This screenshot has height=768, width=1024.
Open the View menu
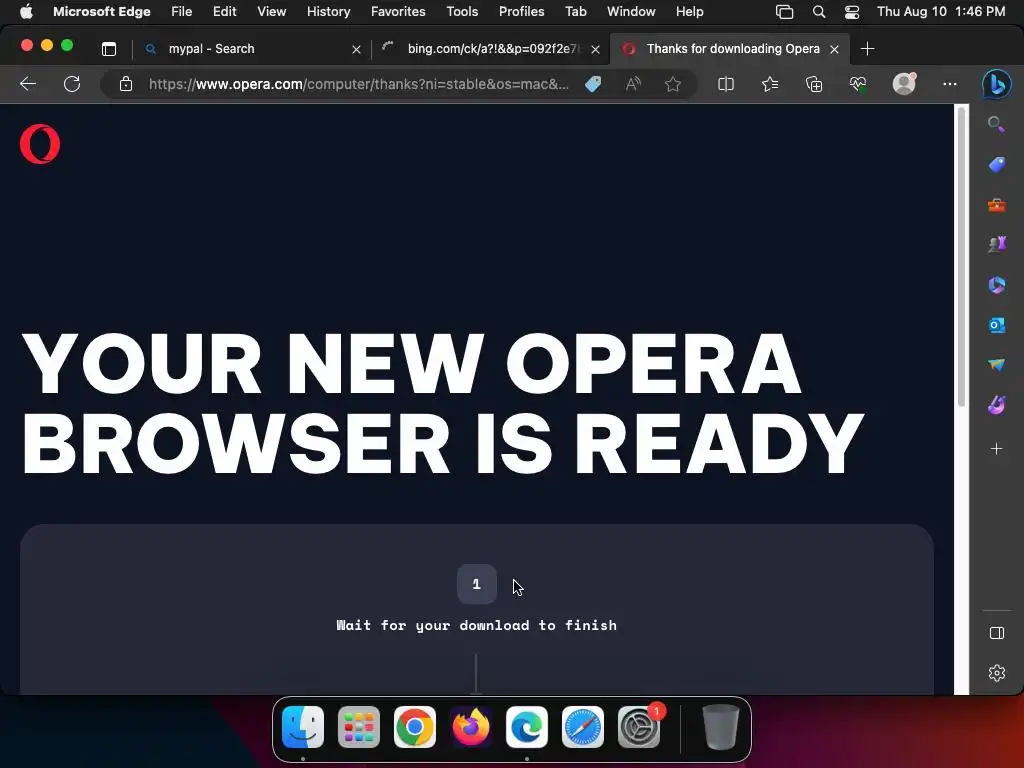271,11
